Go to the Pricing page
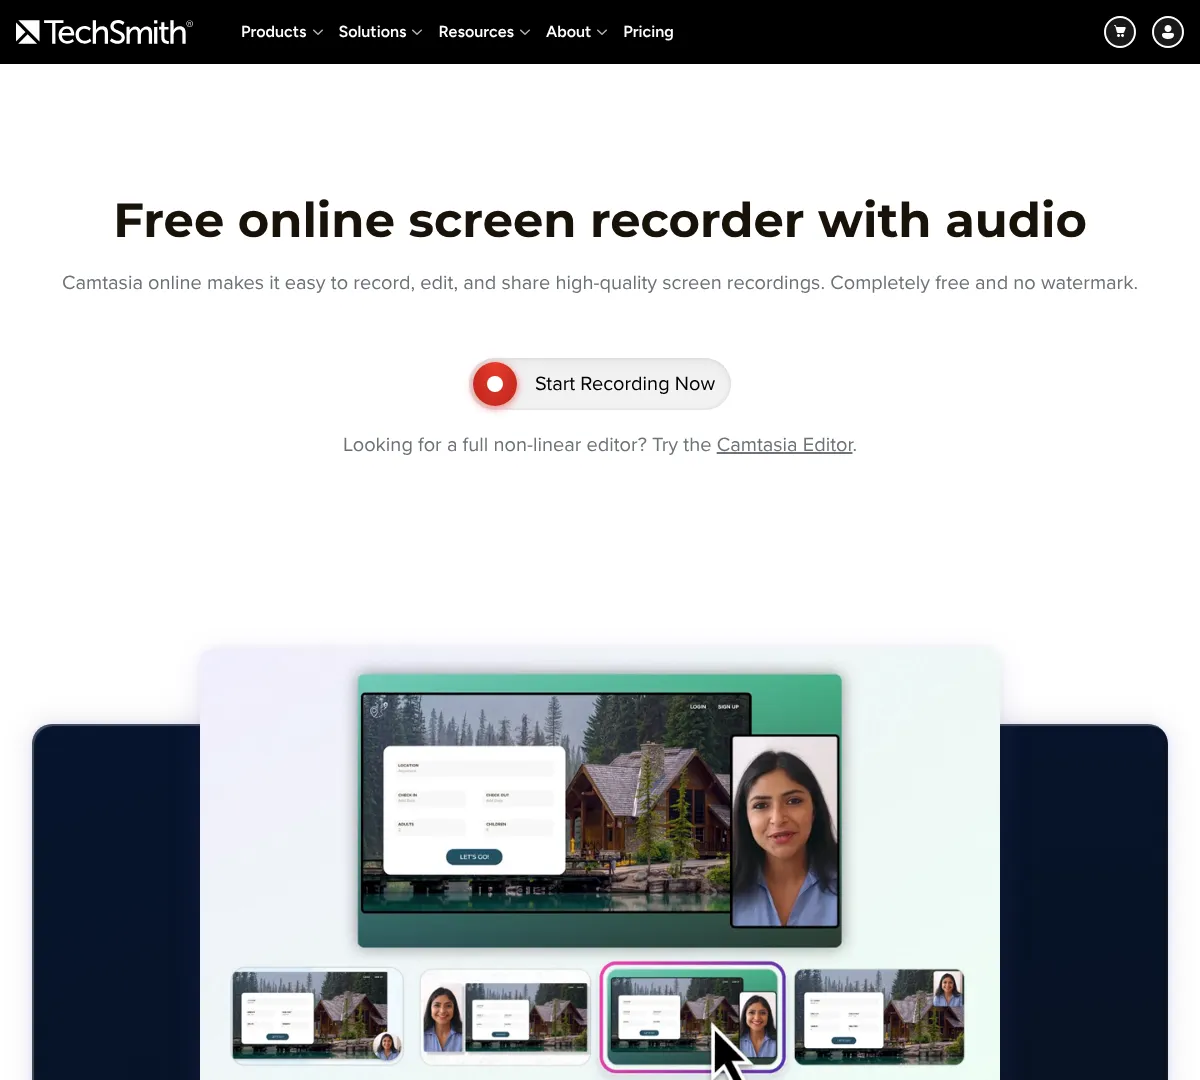The height and width of the screenshot is (1080, 1200). [648, 32]
